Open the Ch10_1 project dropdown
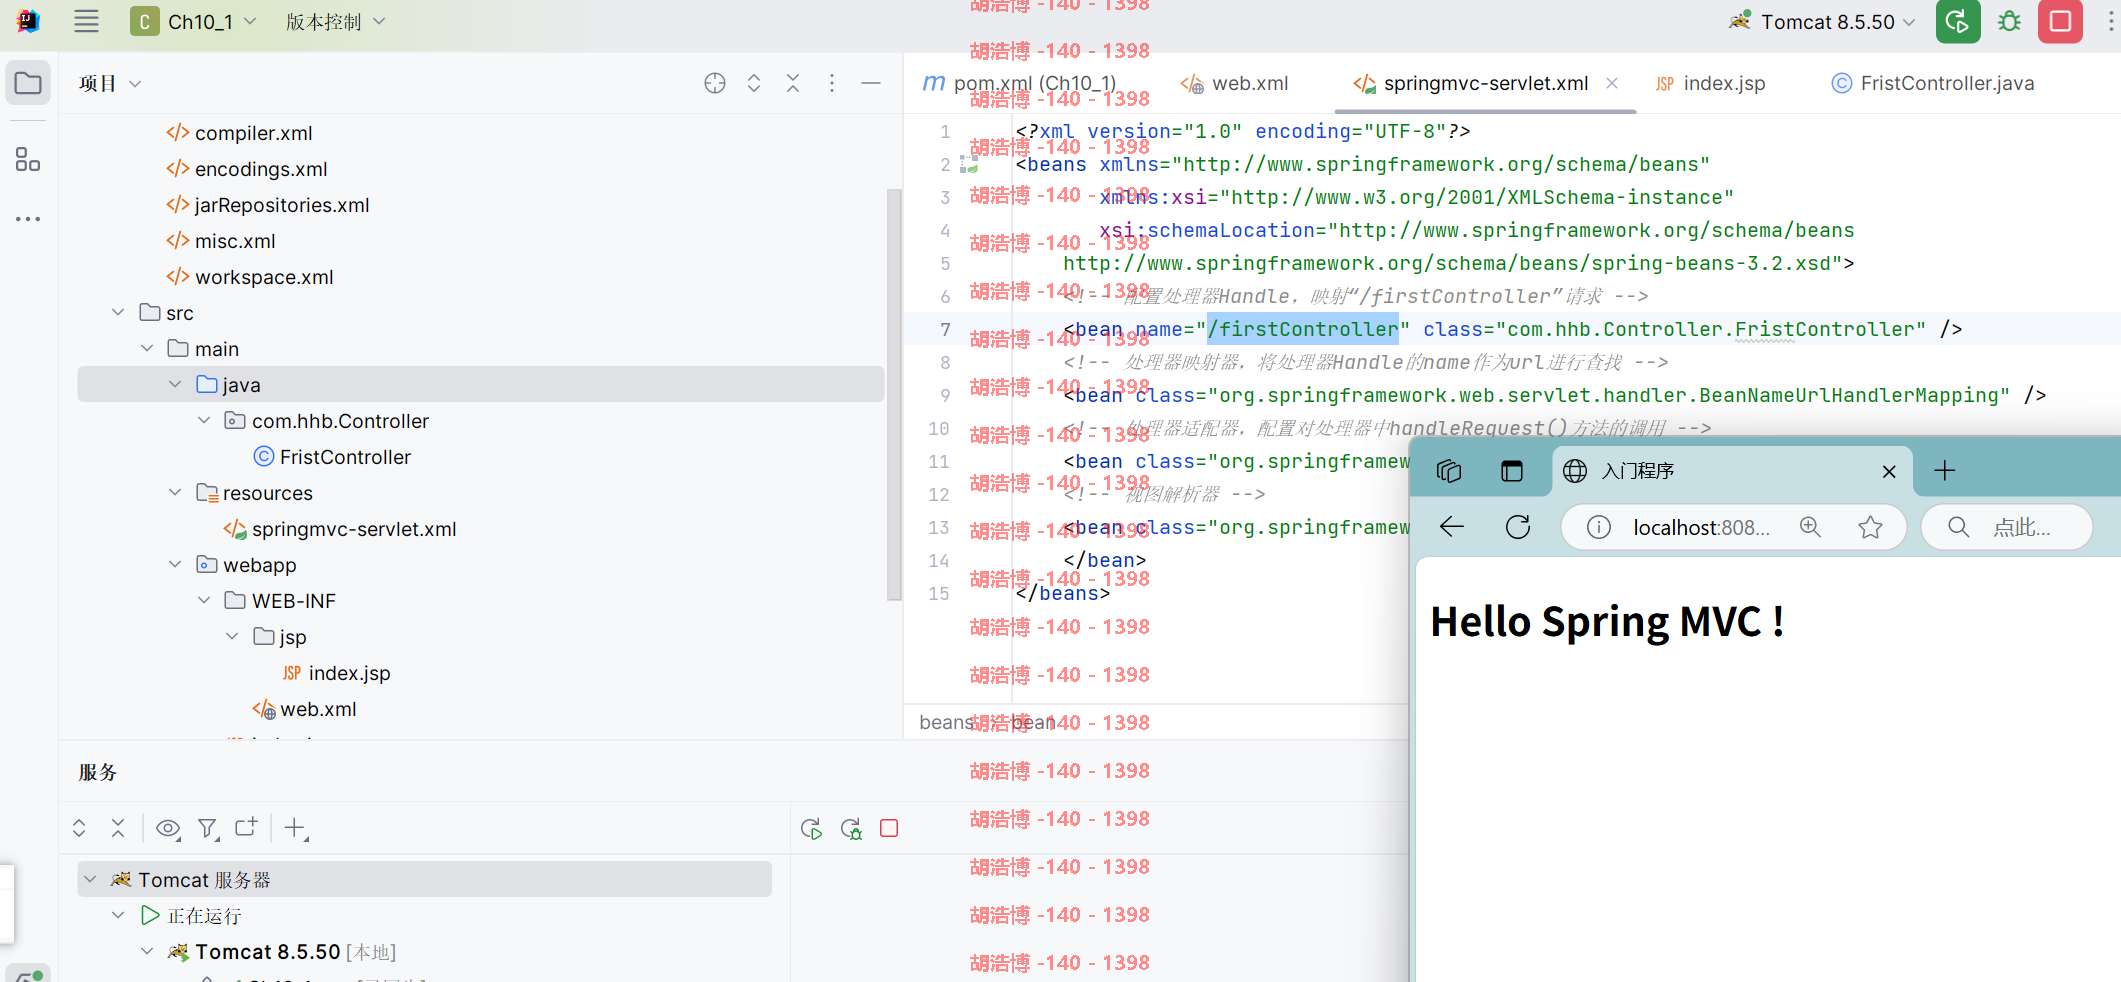Screen dimensions: 2121x982 click(x=194, y=22)
